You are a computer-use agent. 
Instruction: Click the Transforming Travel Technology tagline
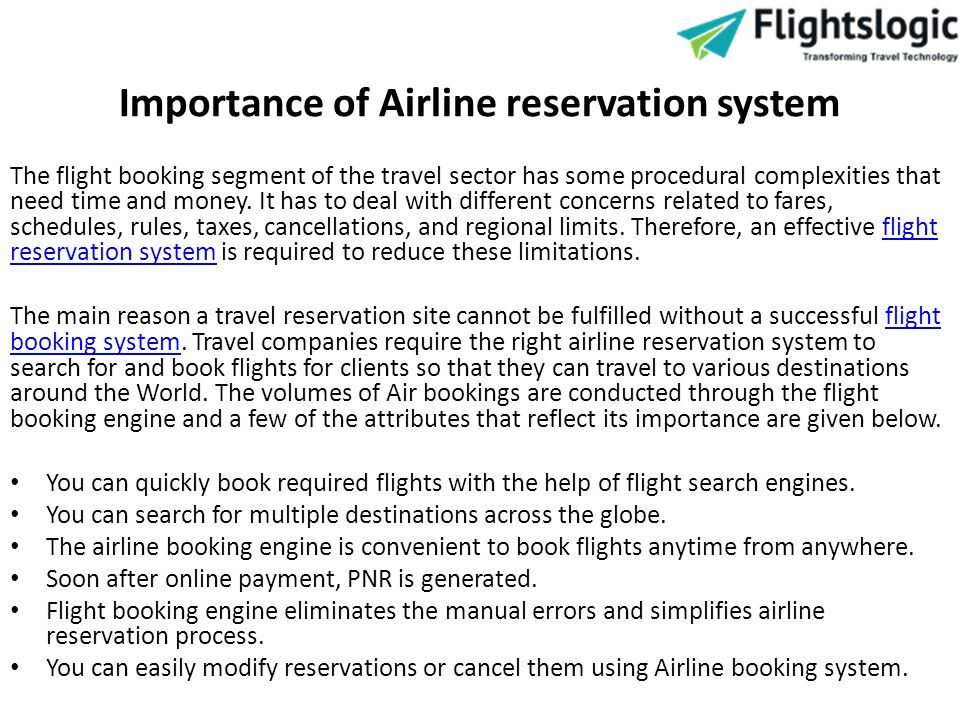pos(880,56)
